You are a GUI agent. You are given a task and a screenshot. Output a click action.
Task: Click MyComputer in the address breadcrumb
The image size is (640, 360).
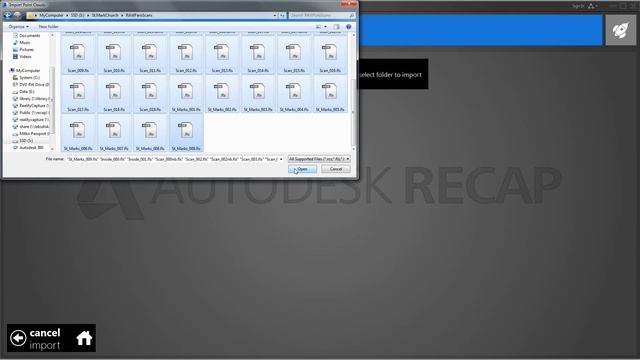(x=51, y=15)
